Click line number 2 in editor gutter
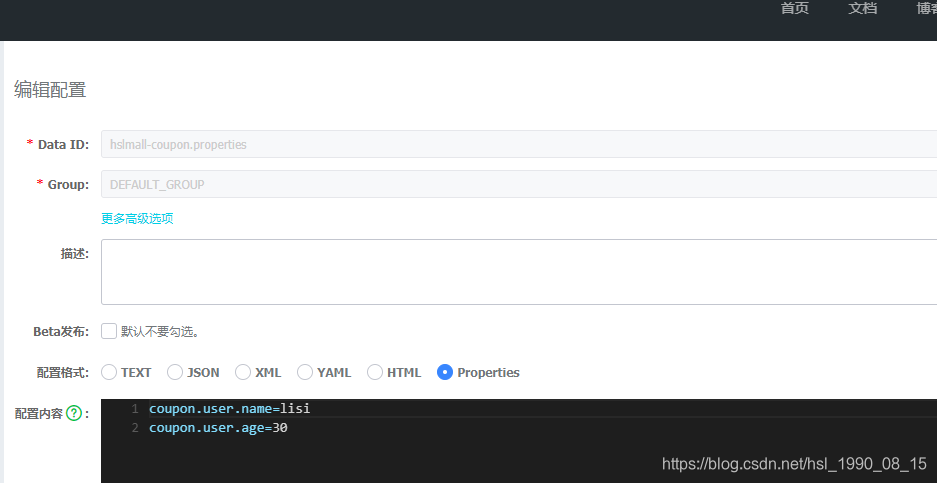Image resolution: width=937 pixels, height=483 pixels. coord(135,428)
